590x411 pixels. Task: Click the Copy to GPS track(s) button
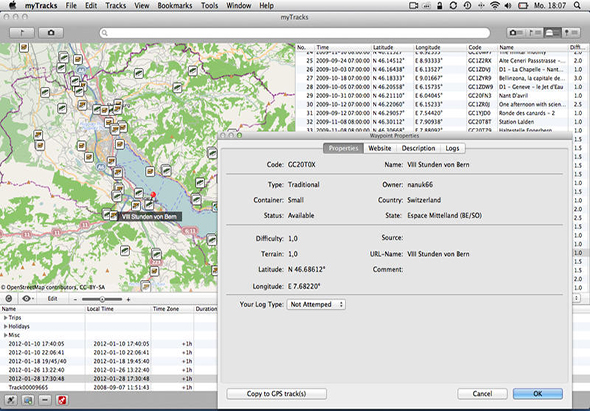[x=277, y=394]
